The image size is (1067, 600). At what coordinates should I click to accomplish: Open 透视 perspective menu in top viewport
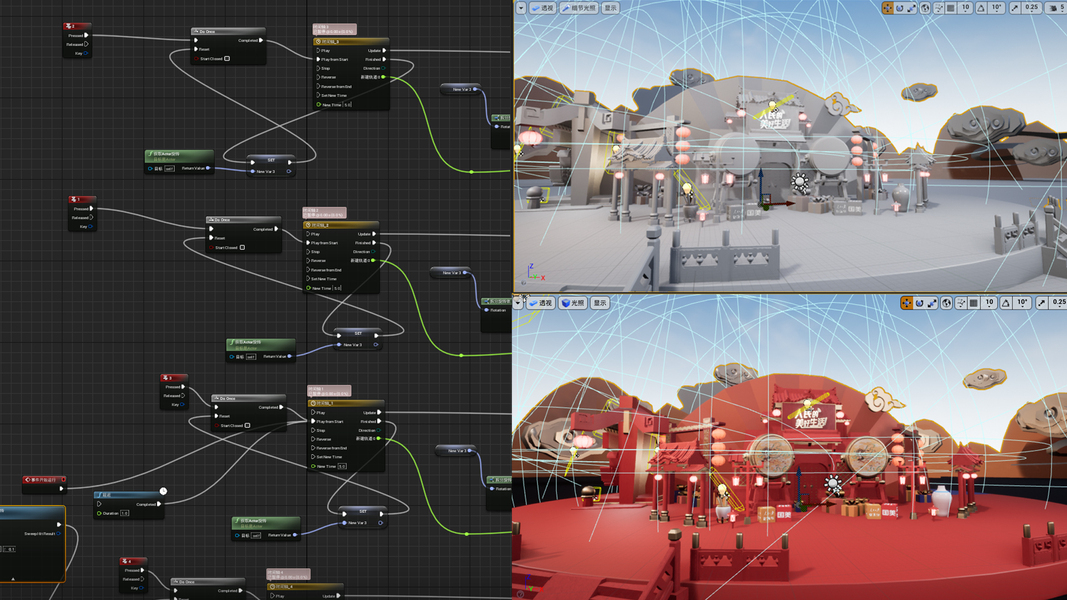(543, 8)
